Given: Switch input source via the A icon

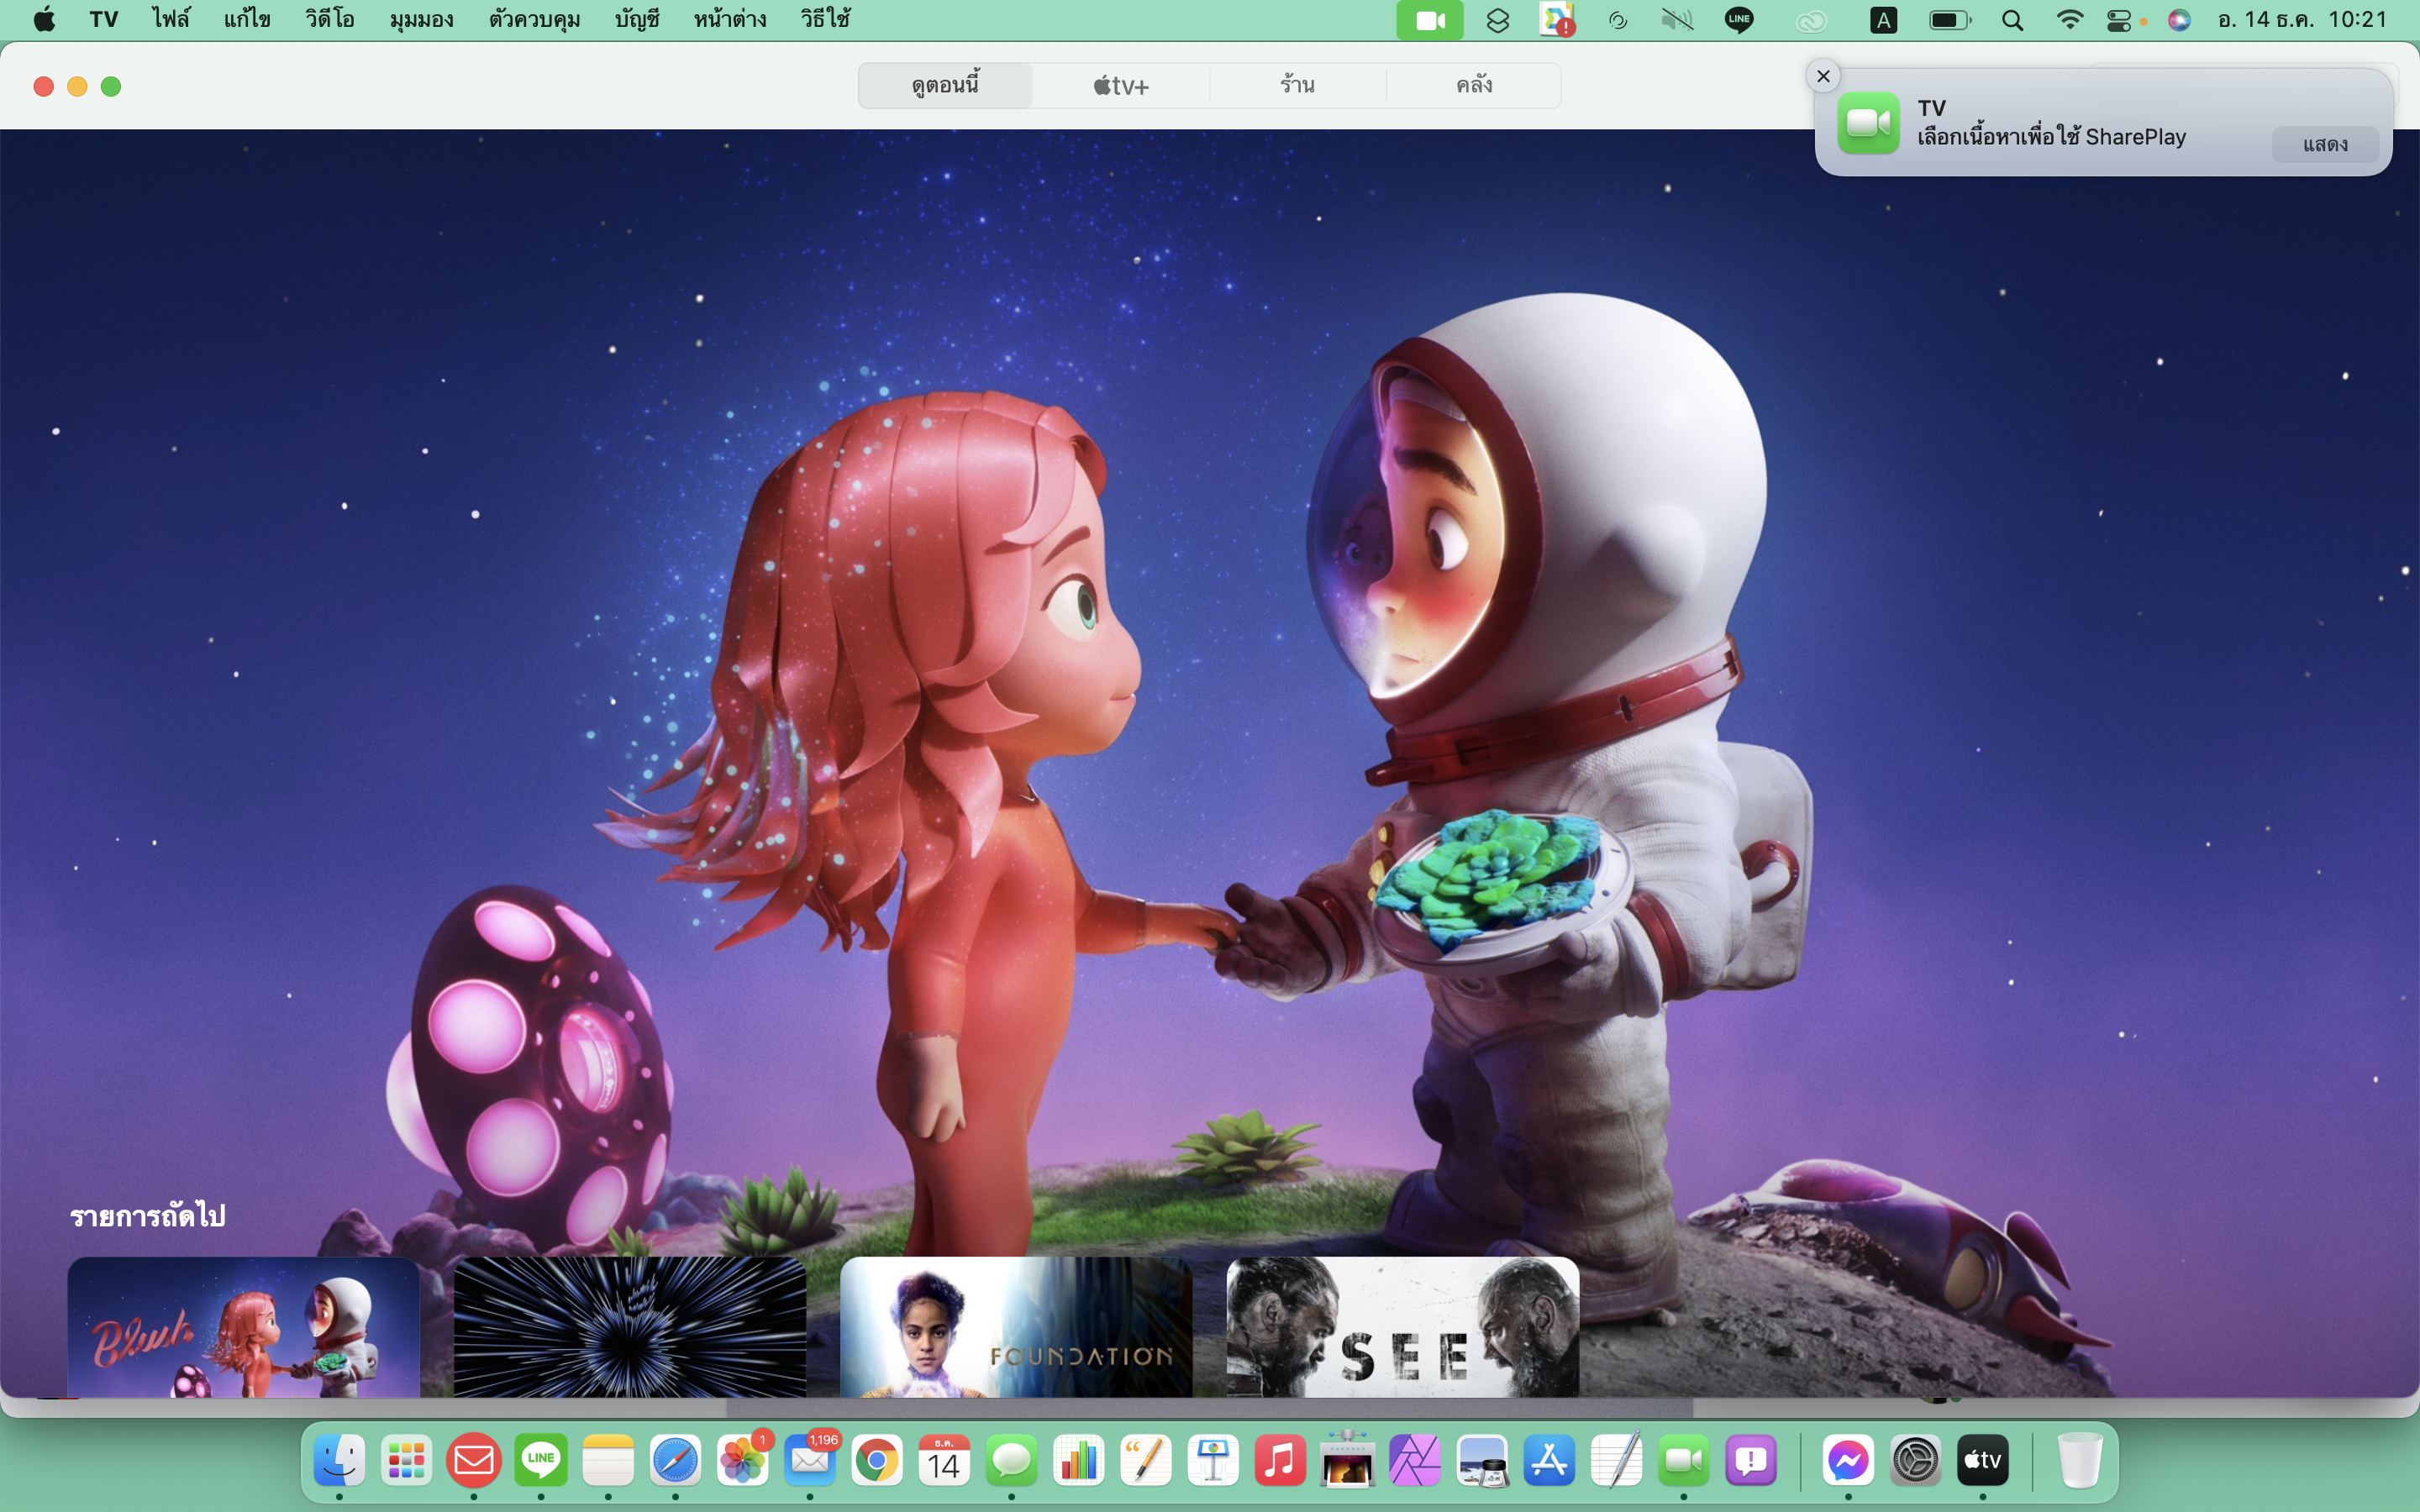Looking at the screenshot, I should pyautogui.click(x=1883, y=20).
